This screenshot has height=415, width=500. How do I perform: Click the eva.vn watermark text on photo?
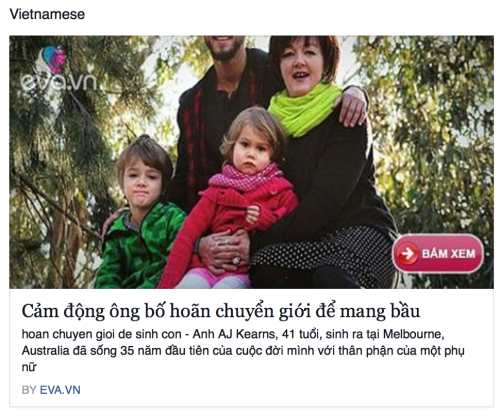(58, 82)
